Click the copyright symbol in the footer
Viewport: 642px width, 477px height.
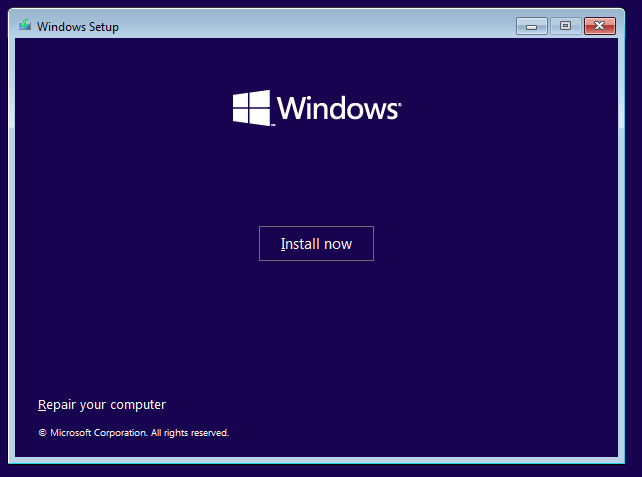tap(42, 433)
